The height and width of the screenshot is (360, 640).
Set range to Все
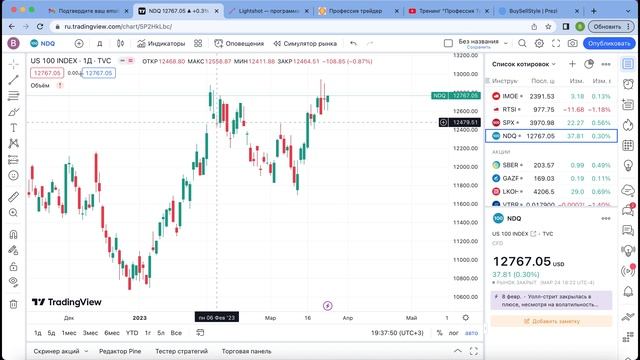pos(176,333)
